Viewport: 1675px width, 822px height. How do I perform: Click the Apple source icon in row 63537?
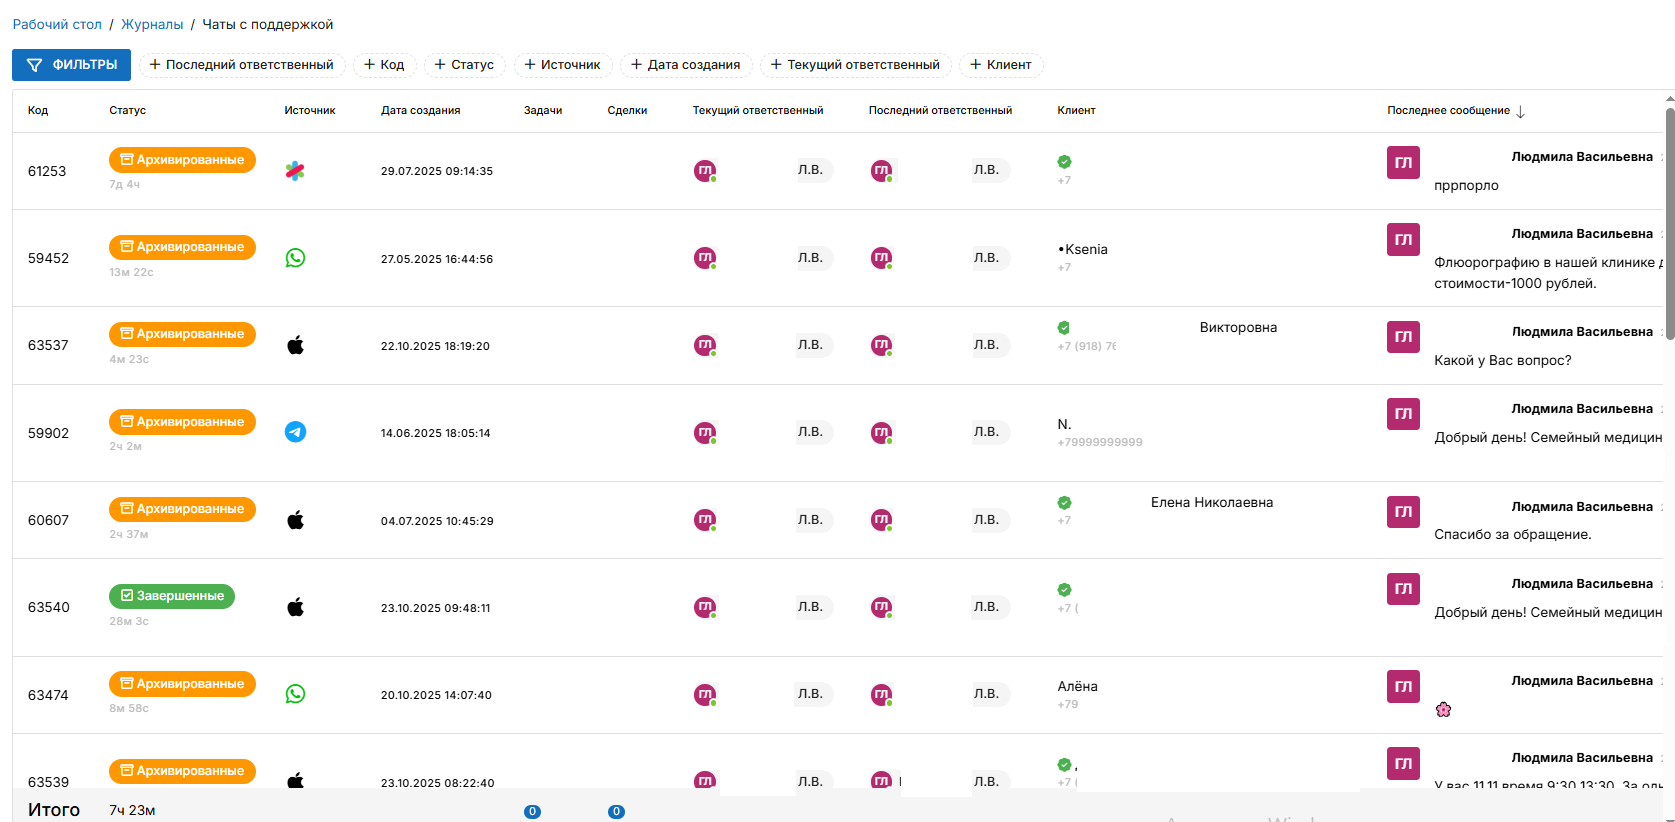pos(295,346)
